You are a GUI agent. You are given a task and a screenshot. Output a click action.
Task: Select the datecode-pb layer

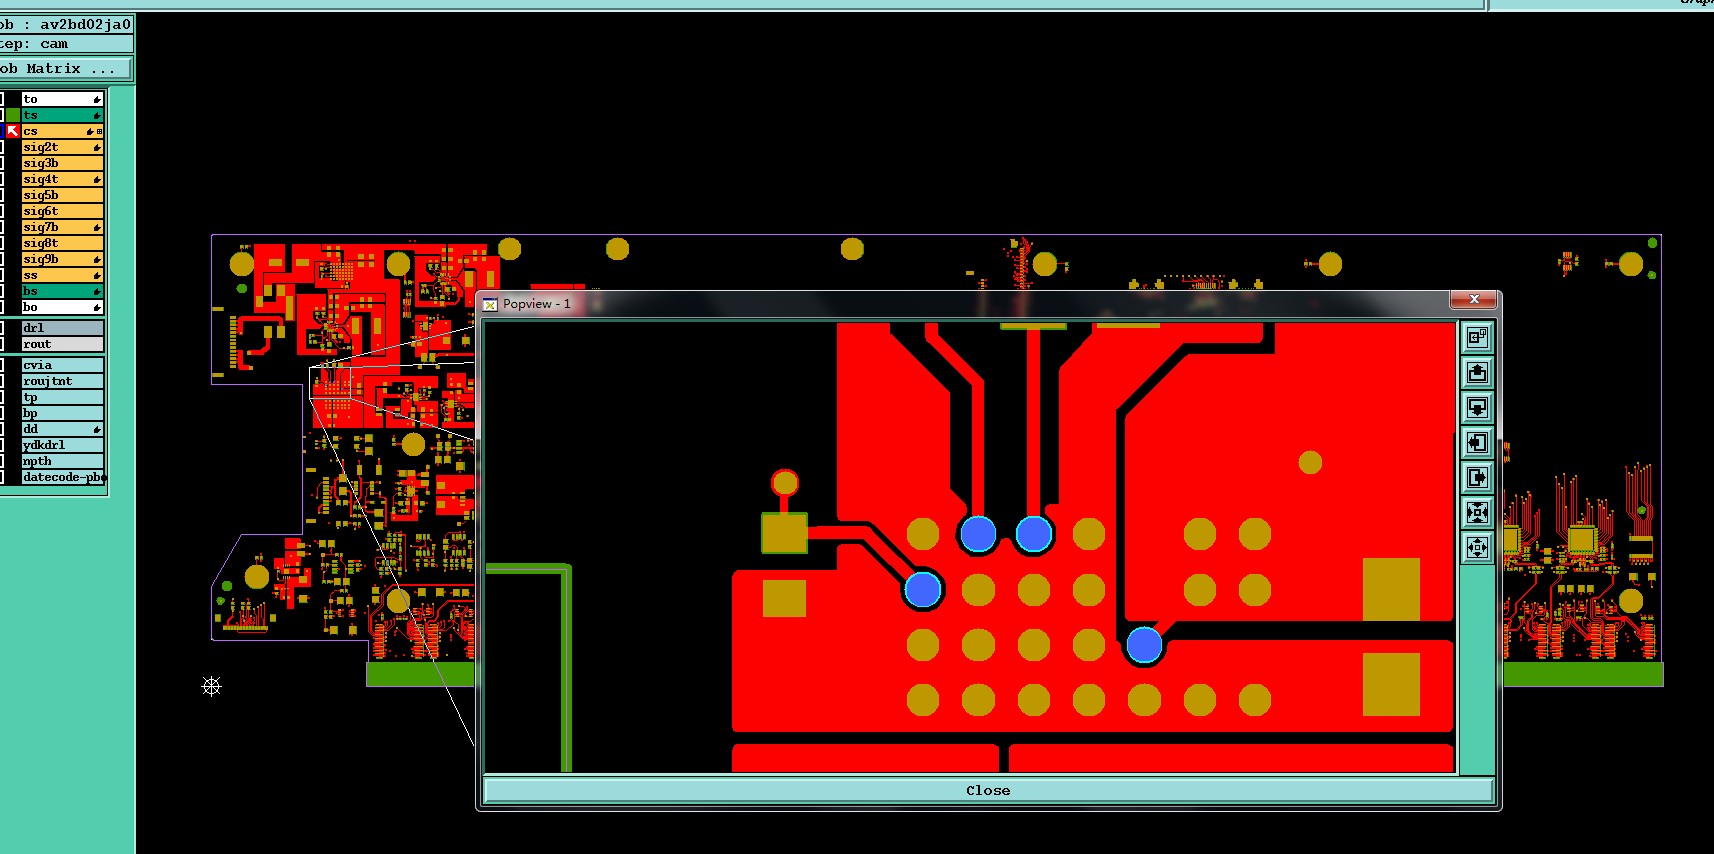click(62, 477)
